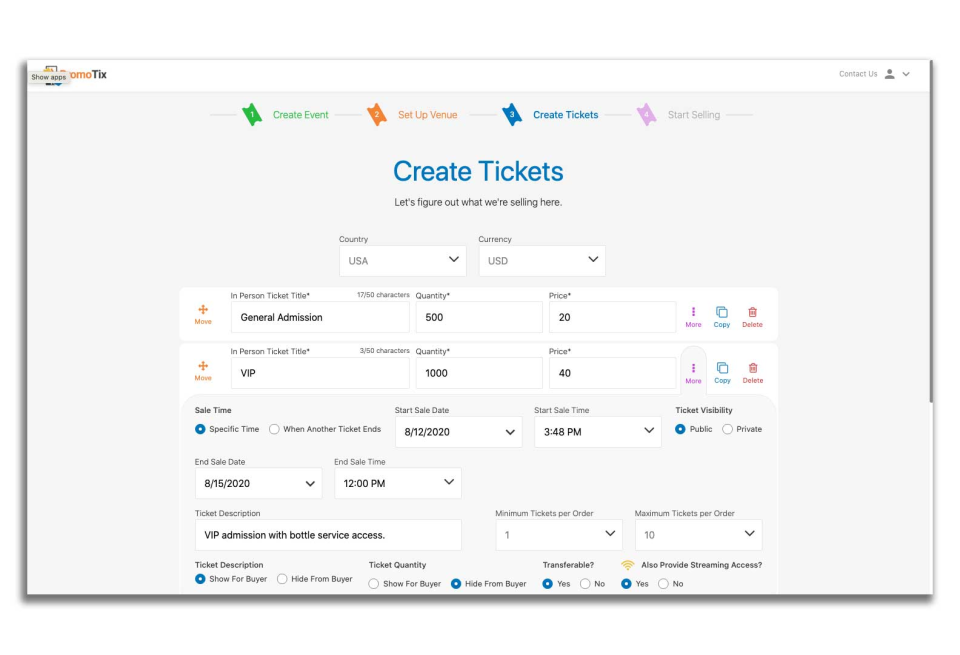Click the Show apps button
Viewport: 960px width, 655px height.
click(x=49, y=76)
